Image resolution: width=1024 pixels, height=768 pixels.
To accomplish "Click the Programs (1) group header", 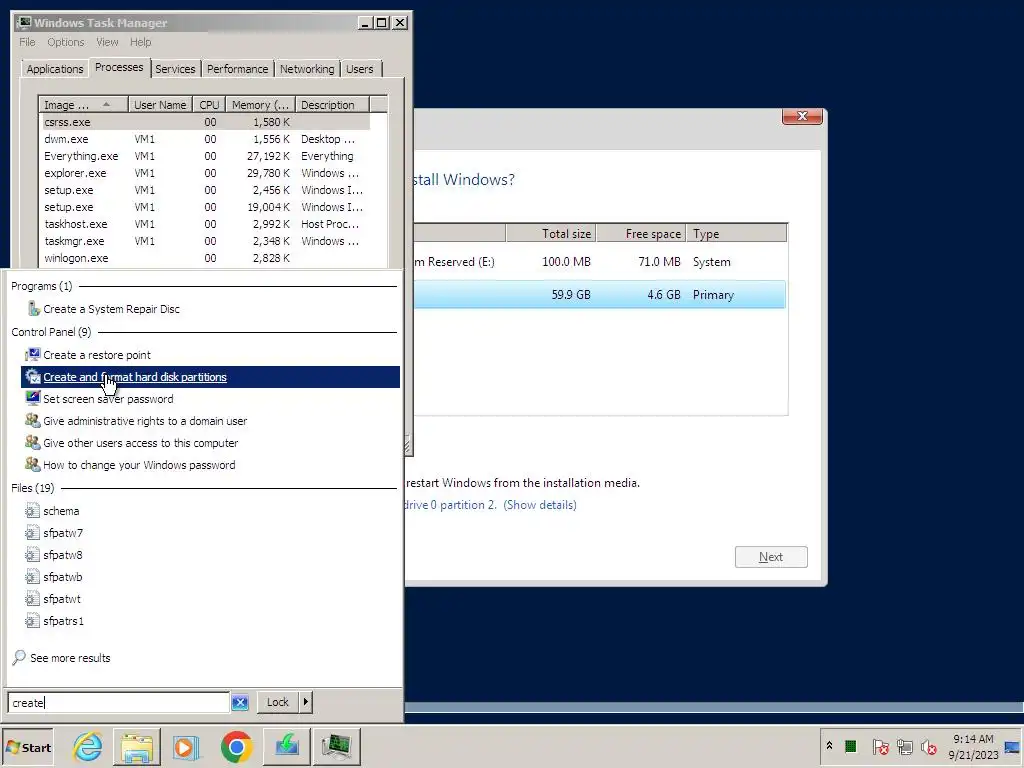I will click(41, 286).
